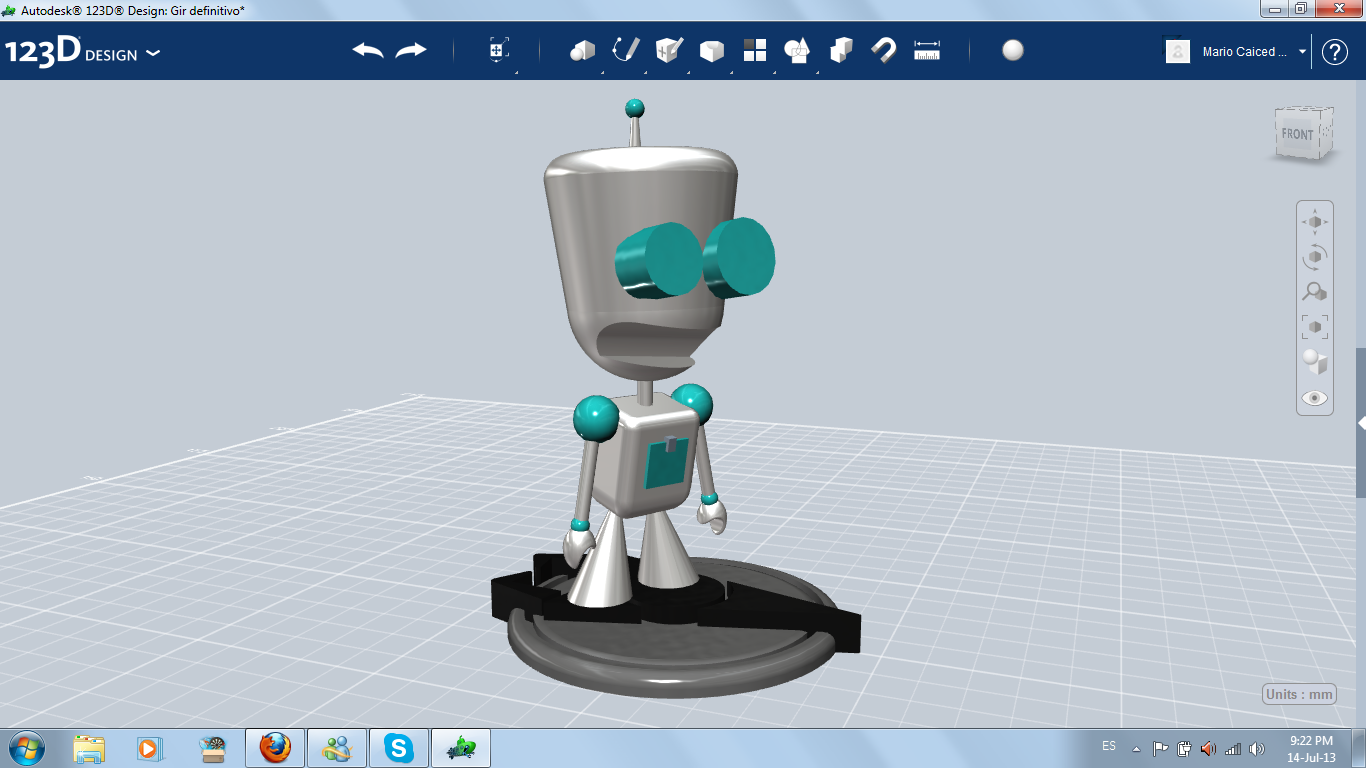Viewport: 1366px width, 768px height.
Task: Toggle the materials and outlines display mode
Action: coord(1315,361)
